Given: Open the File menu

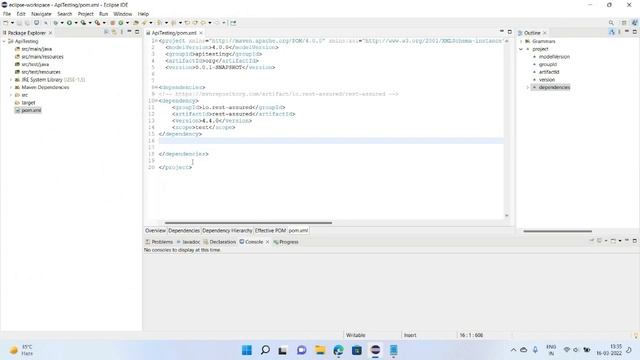Looking at the screenshot, I should pyautogui.click(x=7, y=14).
